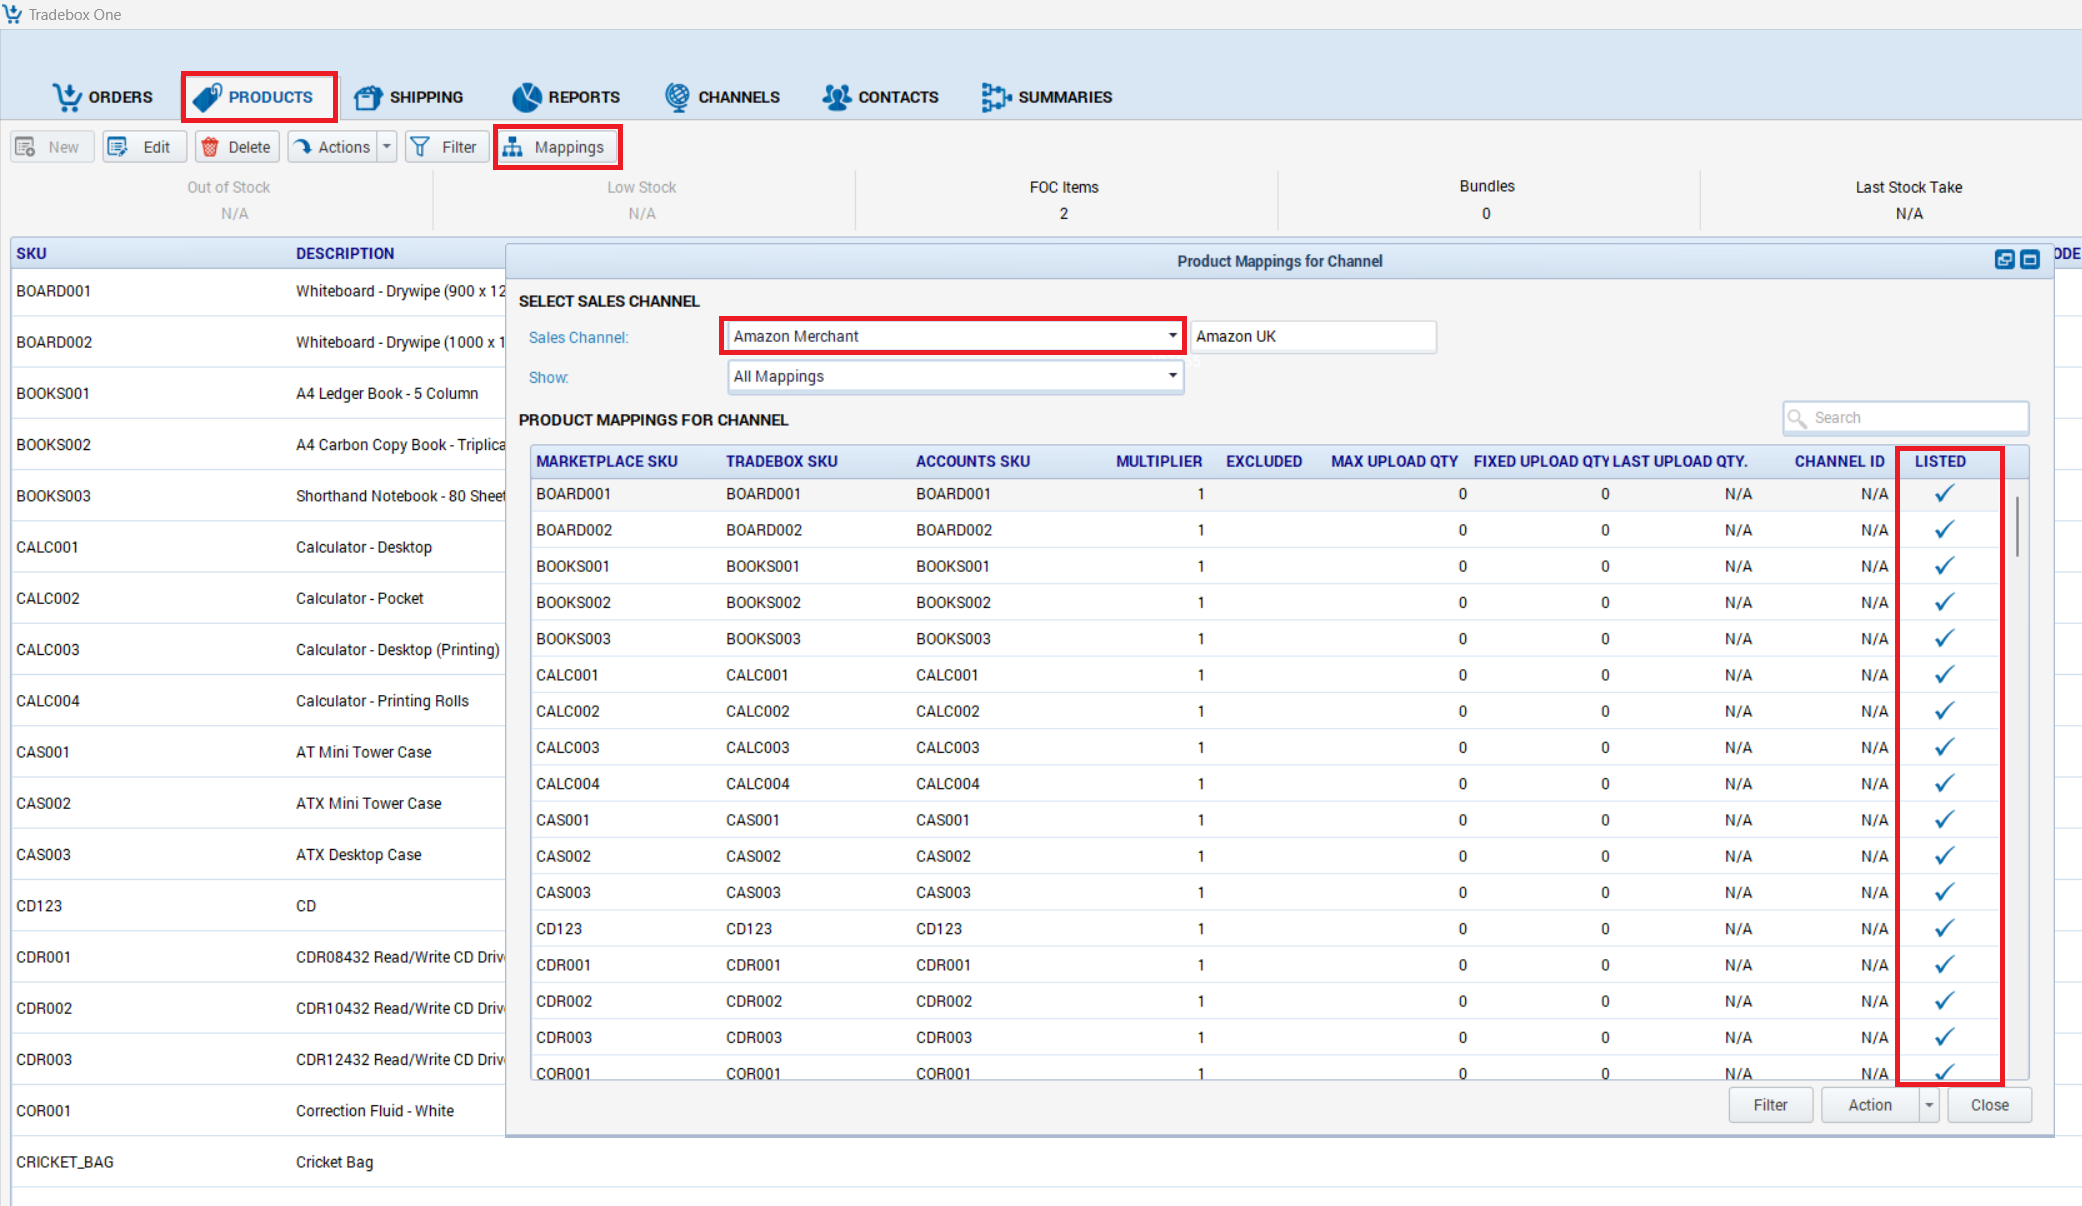Open the Mappings toolbar item
Image resolution: width=2082 pixels, height=1206 pixels.
pyautogui.click(x=557, y=147)
